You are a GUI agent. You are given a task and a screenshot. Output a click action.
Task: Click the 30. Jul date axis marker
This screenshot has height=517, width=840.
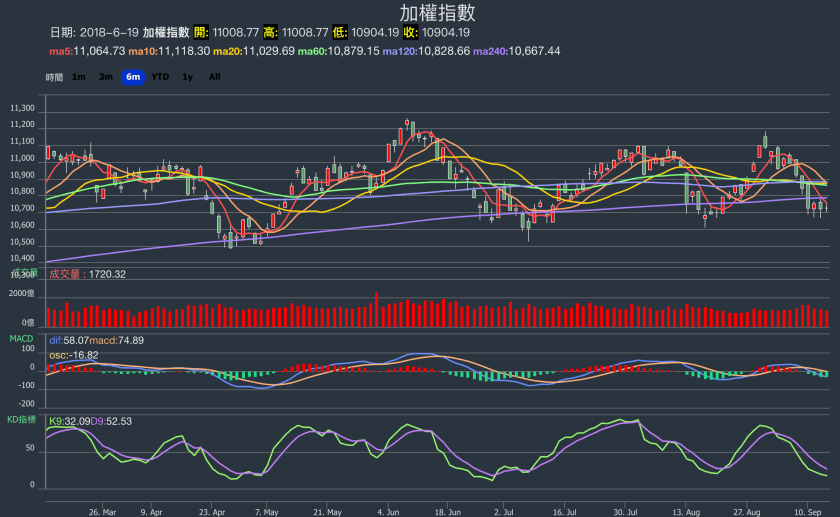pyautogui.click(x=625, y=509)
